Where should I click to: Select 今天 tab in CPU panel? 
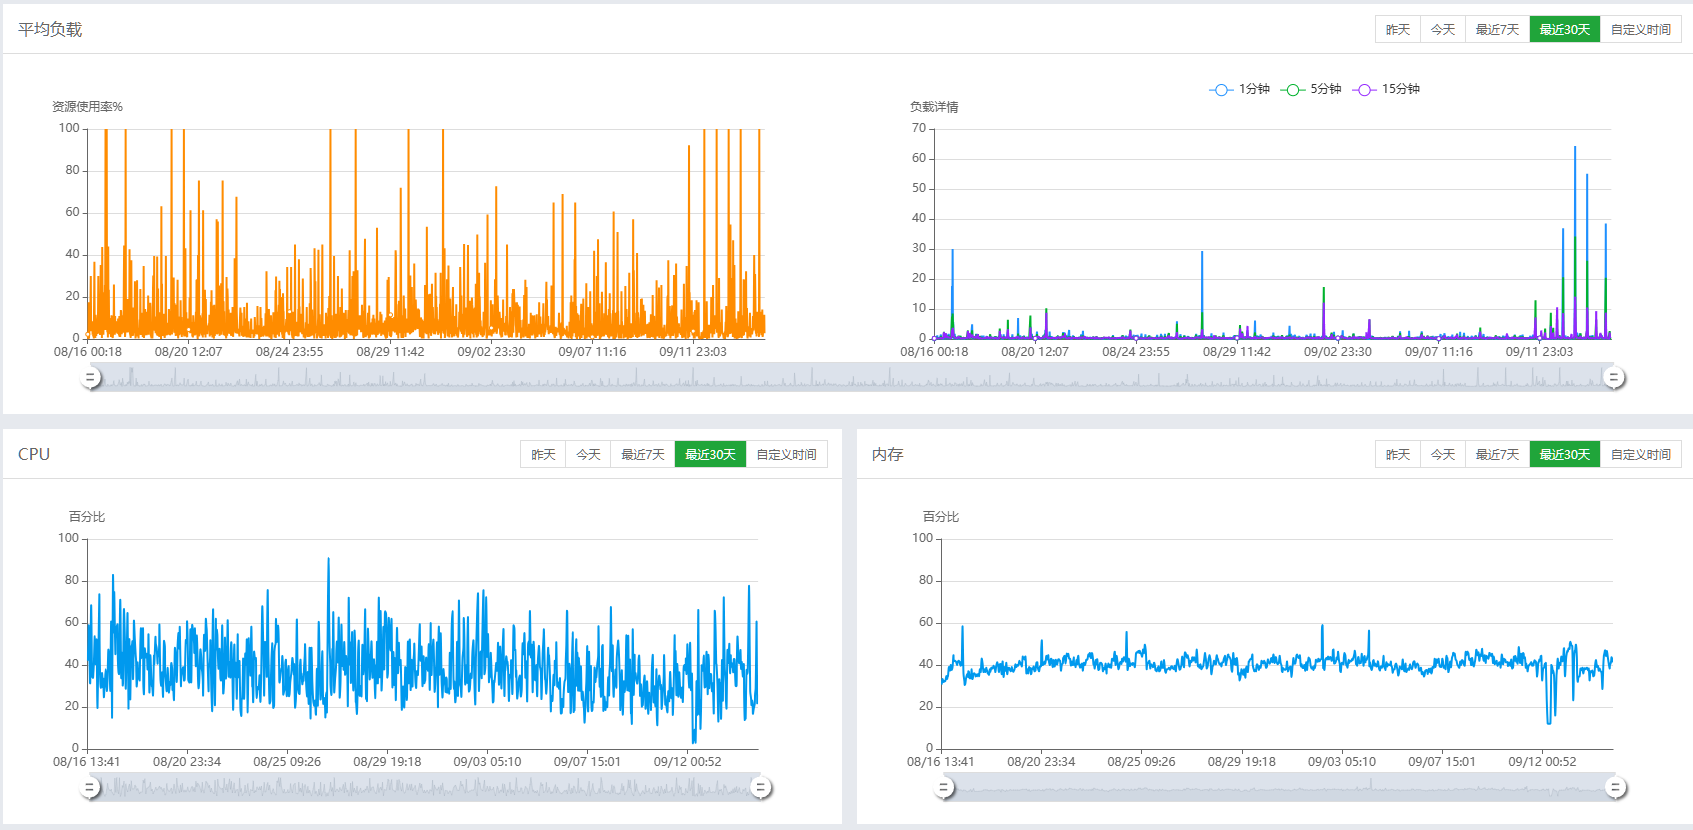click(588, 455)
